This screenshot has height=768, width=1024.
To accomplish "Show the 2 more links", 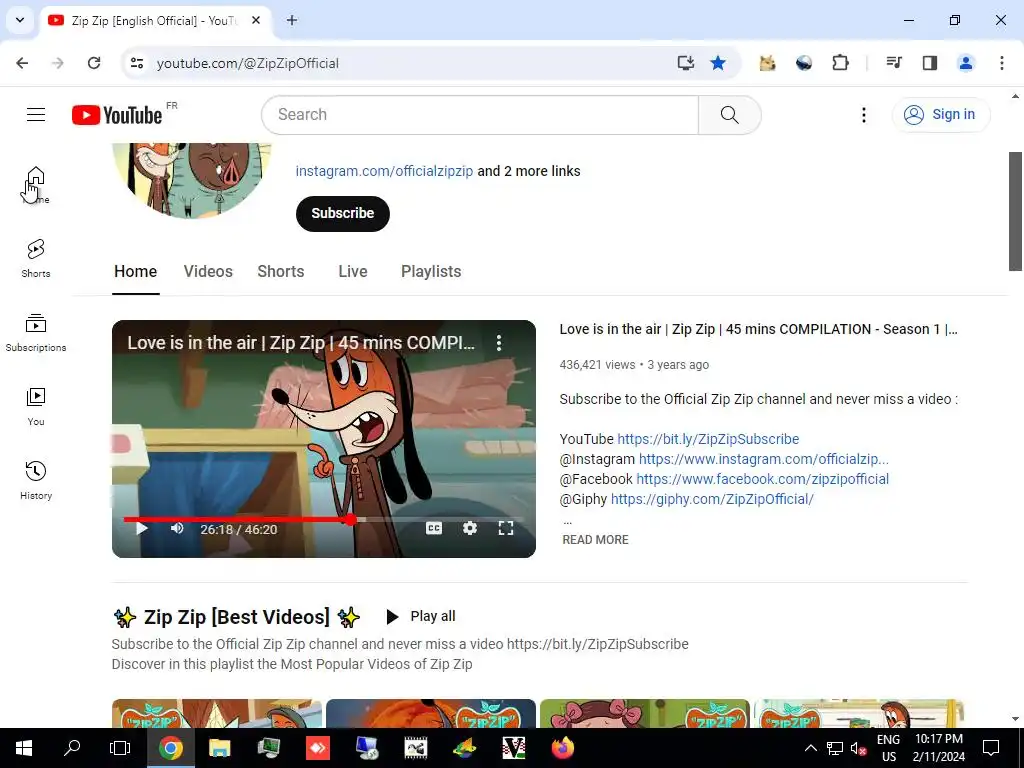I will coord(529,171).
